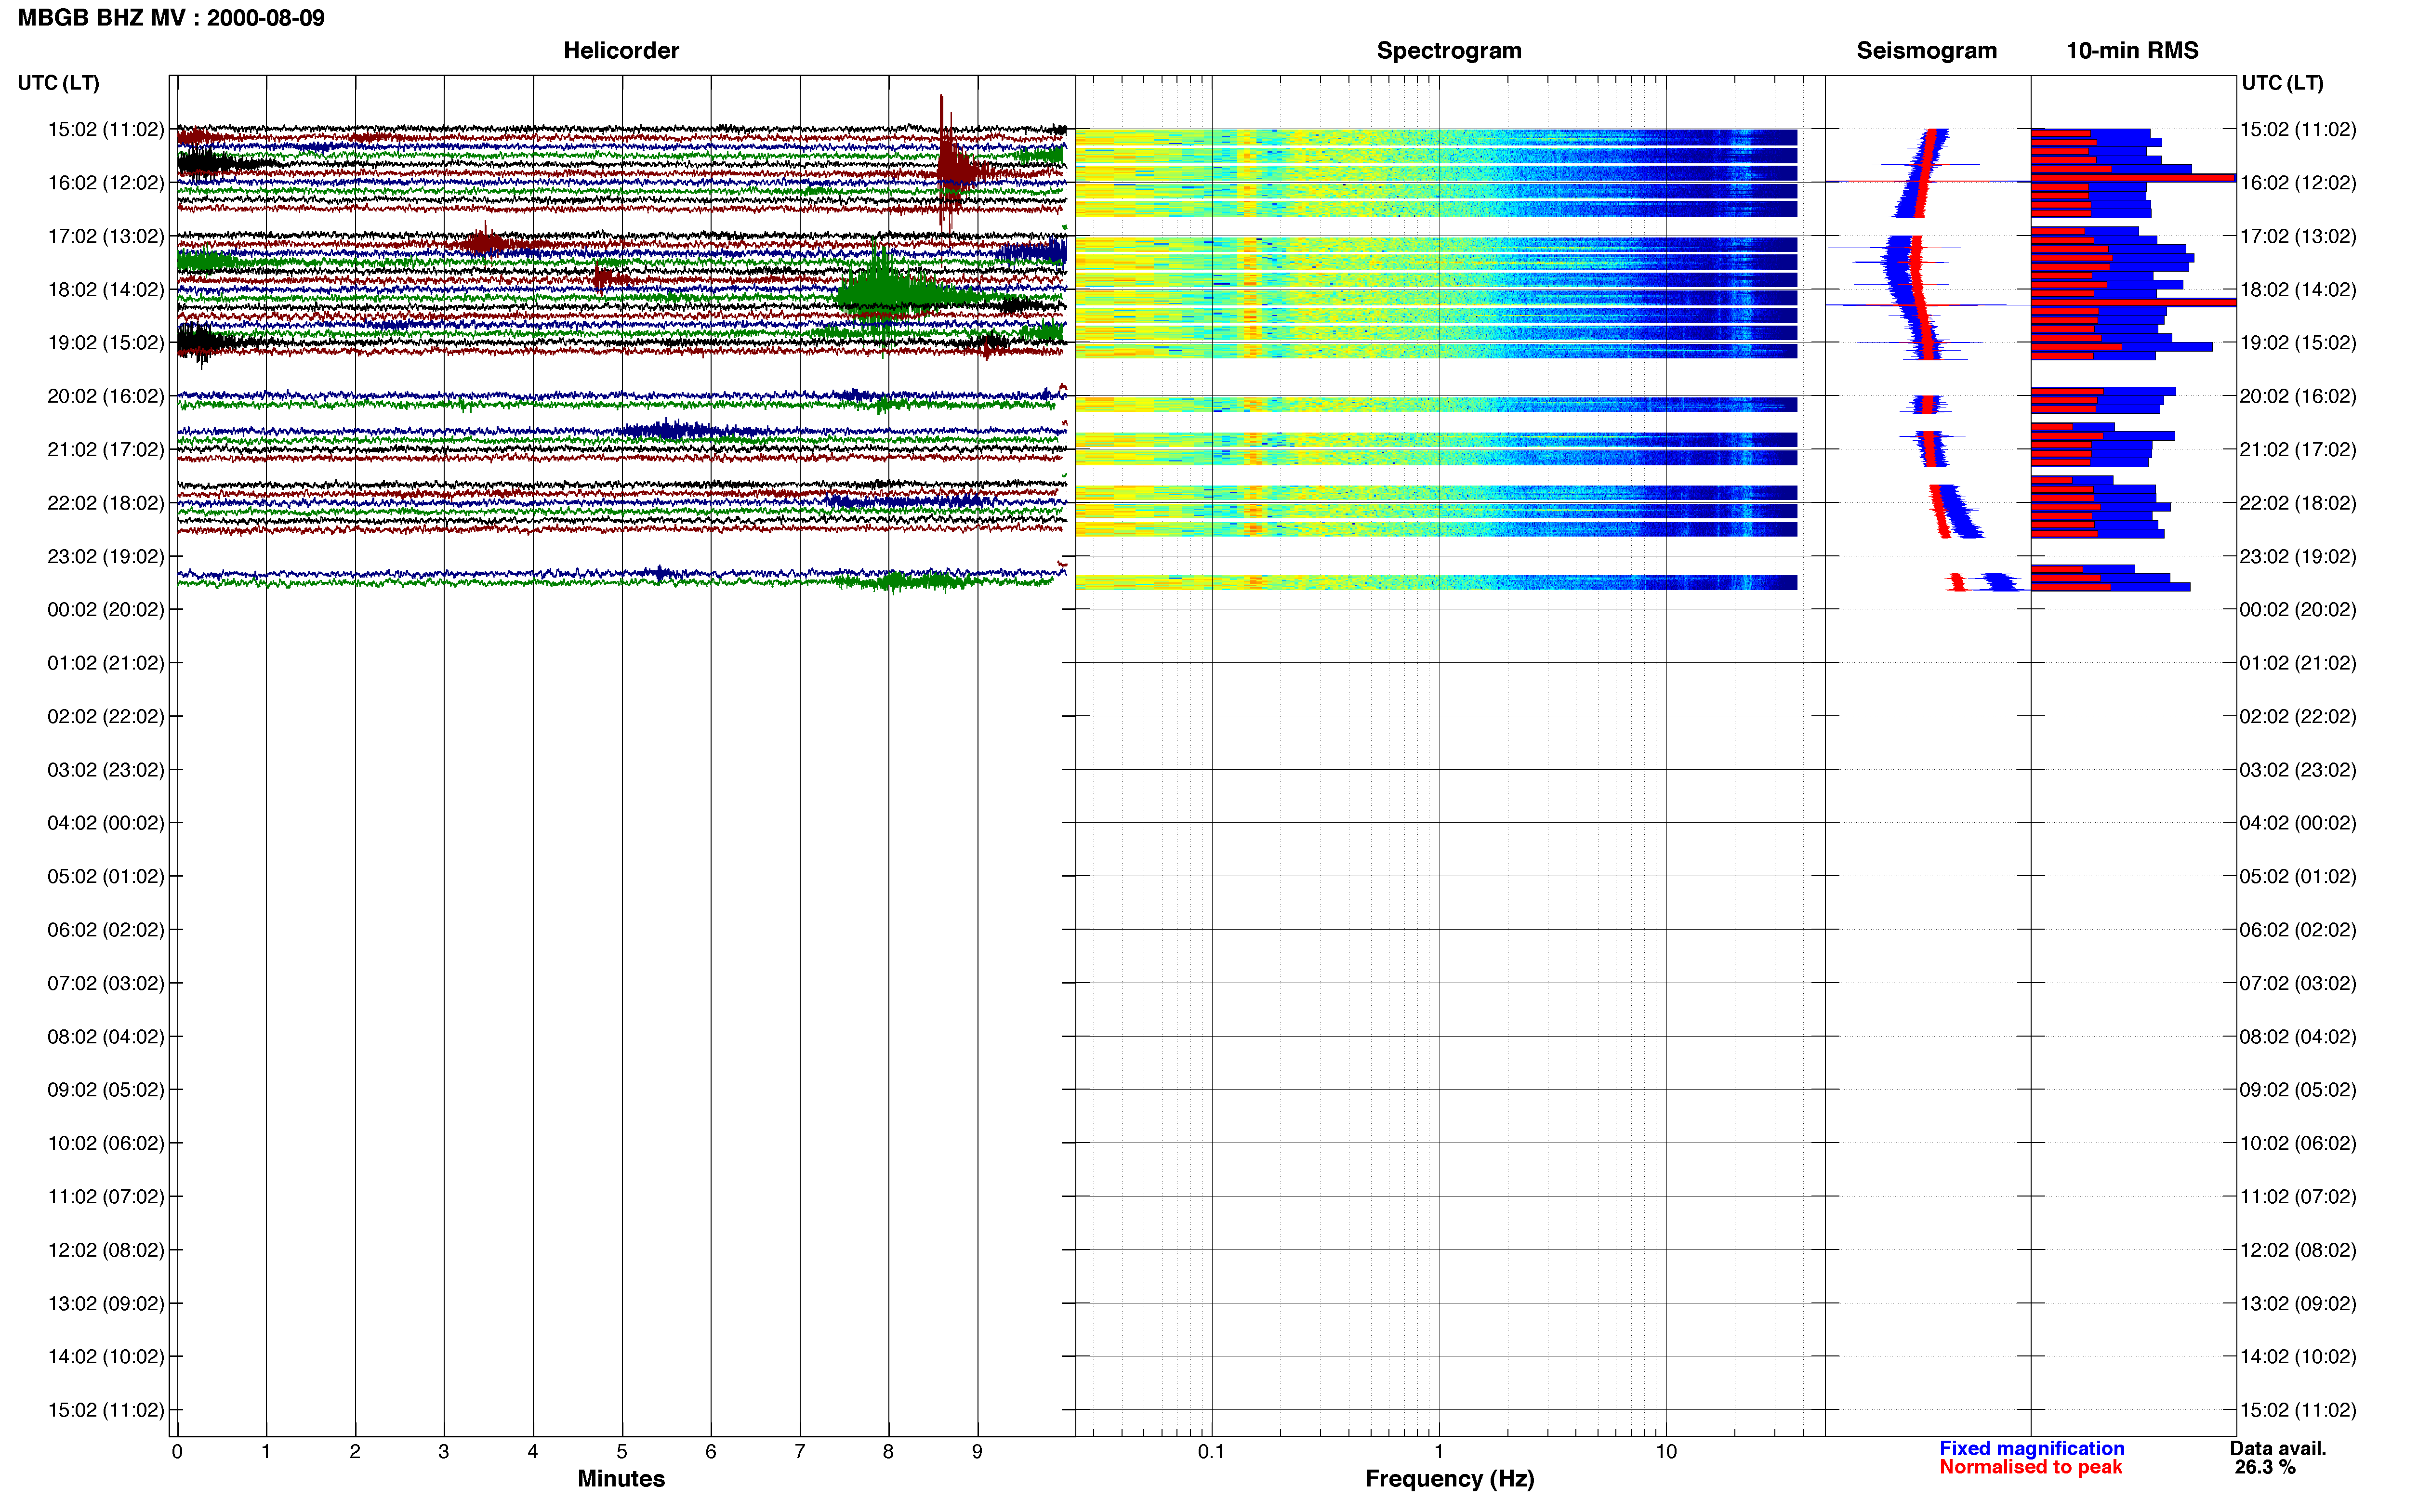This screenshot has width=2418, height=1512.
Task: Click the spectrogram band at 23:32 row
Action: click(x=1436, y=582)
